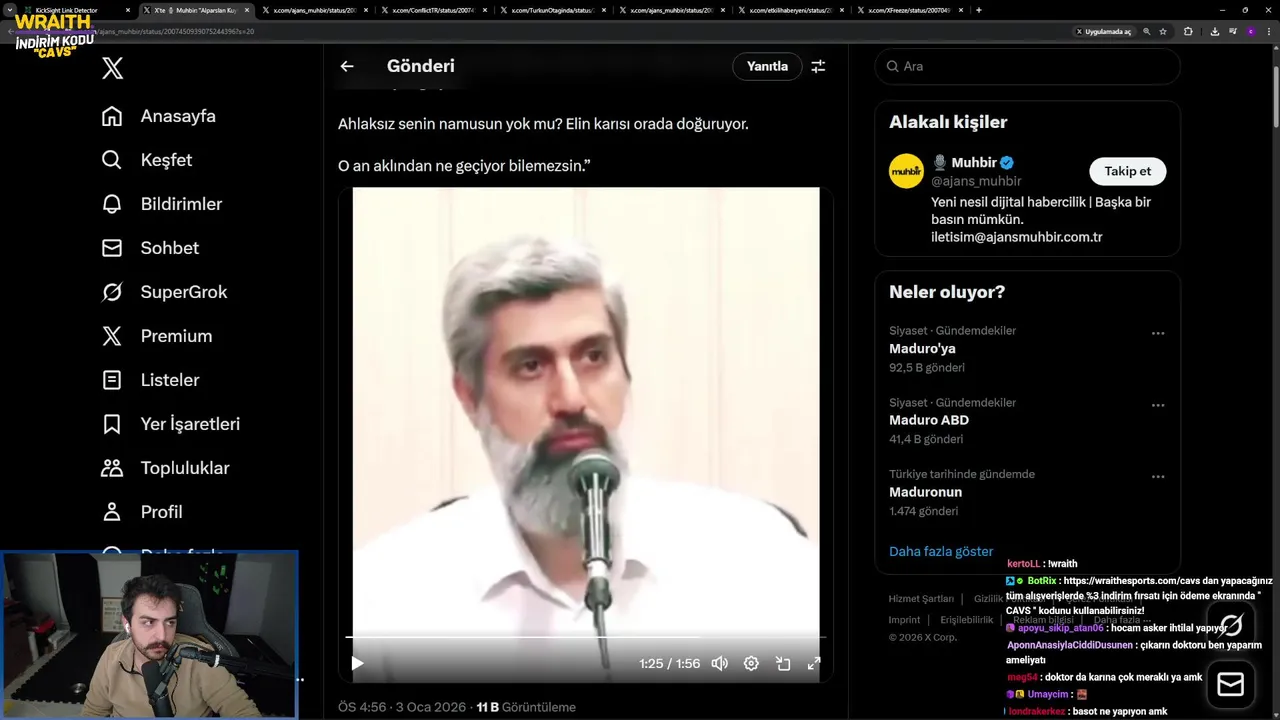Open Listeler page

pos(151,380)
